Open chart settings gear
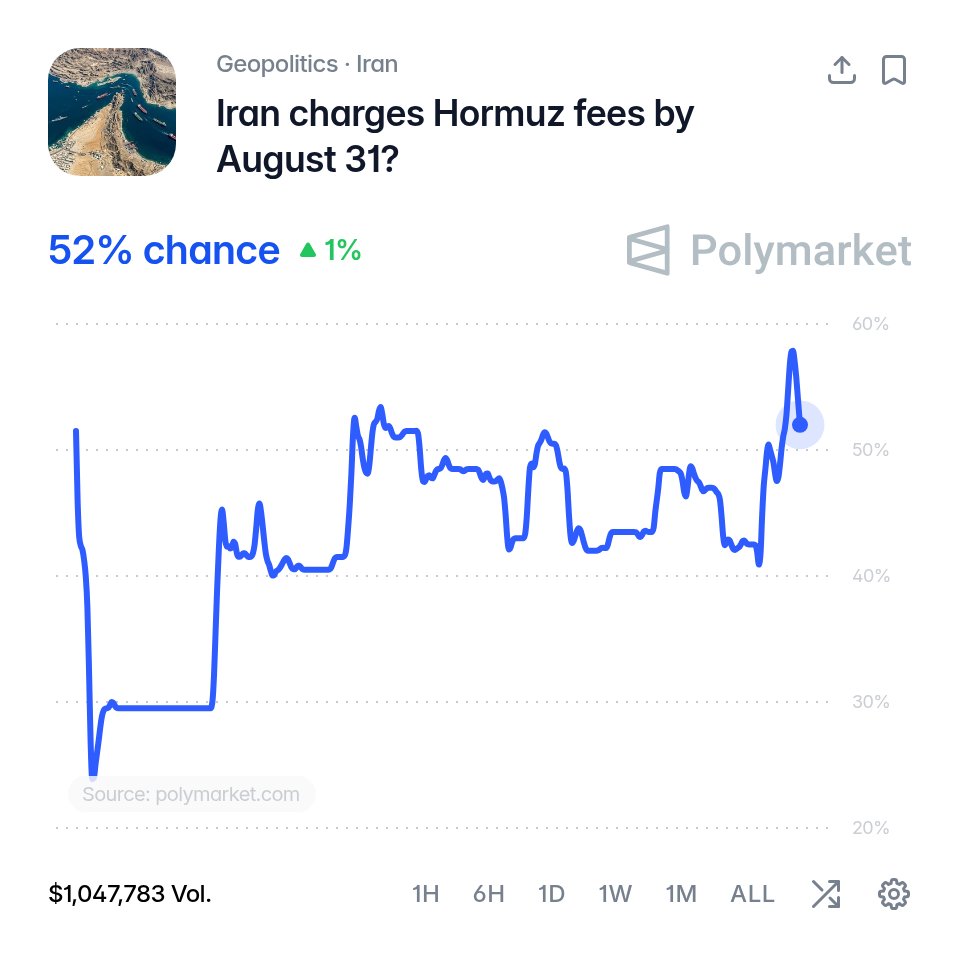This screenshot has width=960, height=960. pyautogui.click(x=894, y=894)
